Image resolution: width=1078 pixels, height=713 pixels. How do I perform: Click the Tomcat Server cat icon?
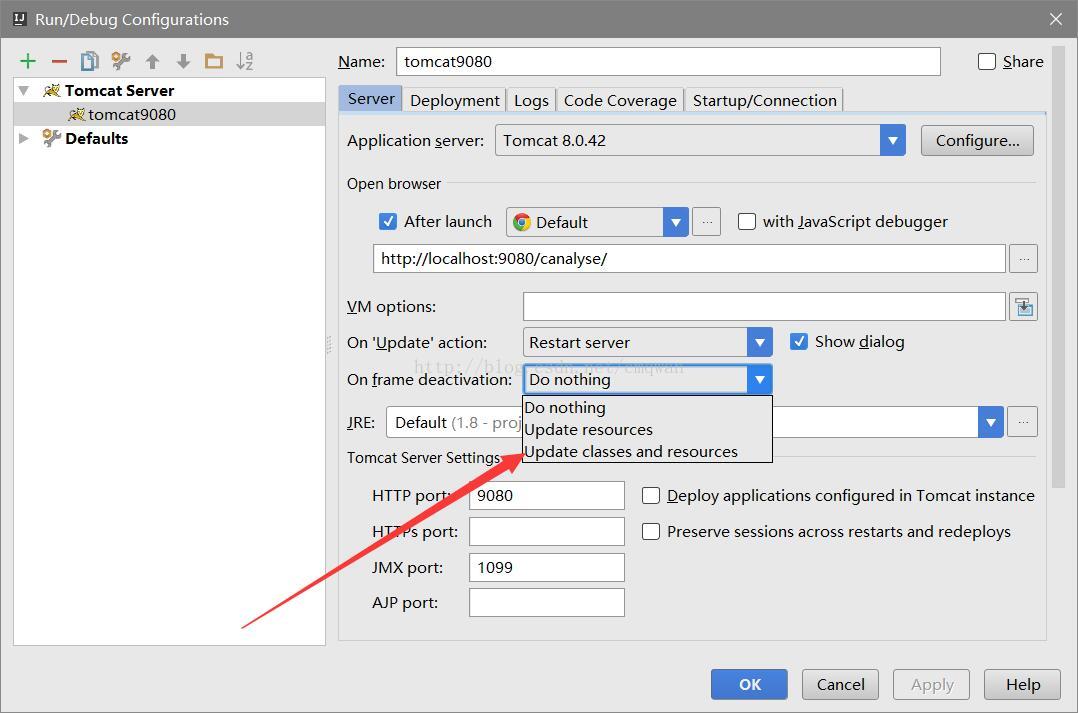[52, 91]
